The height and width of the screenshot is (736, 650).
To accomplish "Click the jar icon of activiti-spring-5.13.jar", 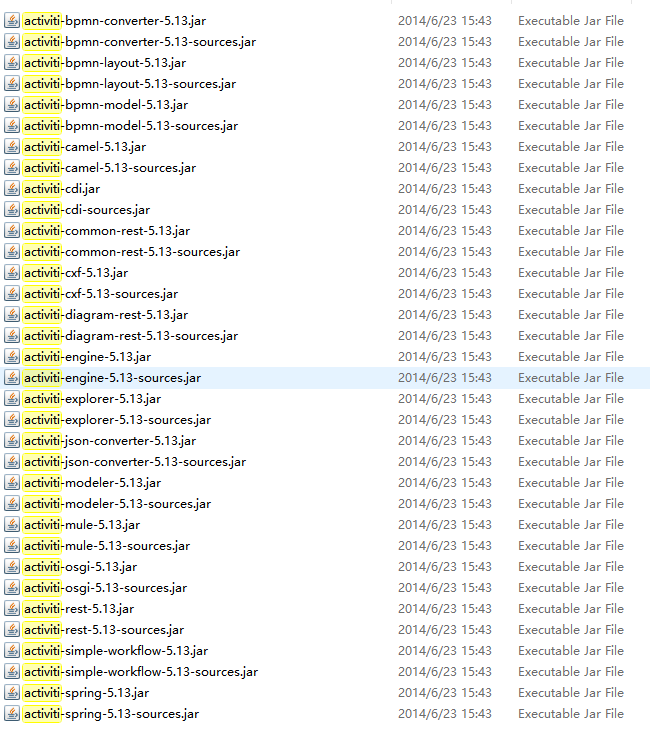I will (x=12, y=693).
